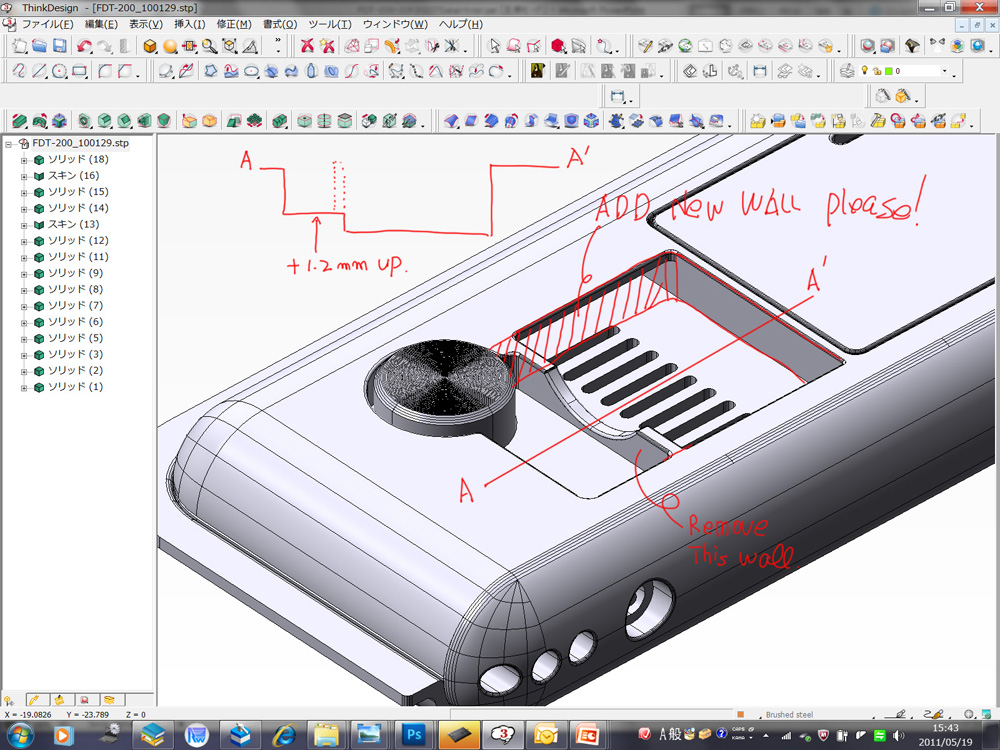The width and height of the screenshot is (1000, 750).
Task: Click the Undo arrow icon
Action: [x=84, y=46]
